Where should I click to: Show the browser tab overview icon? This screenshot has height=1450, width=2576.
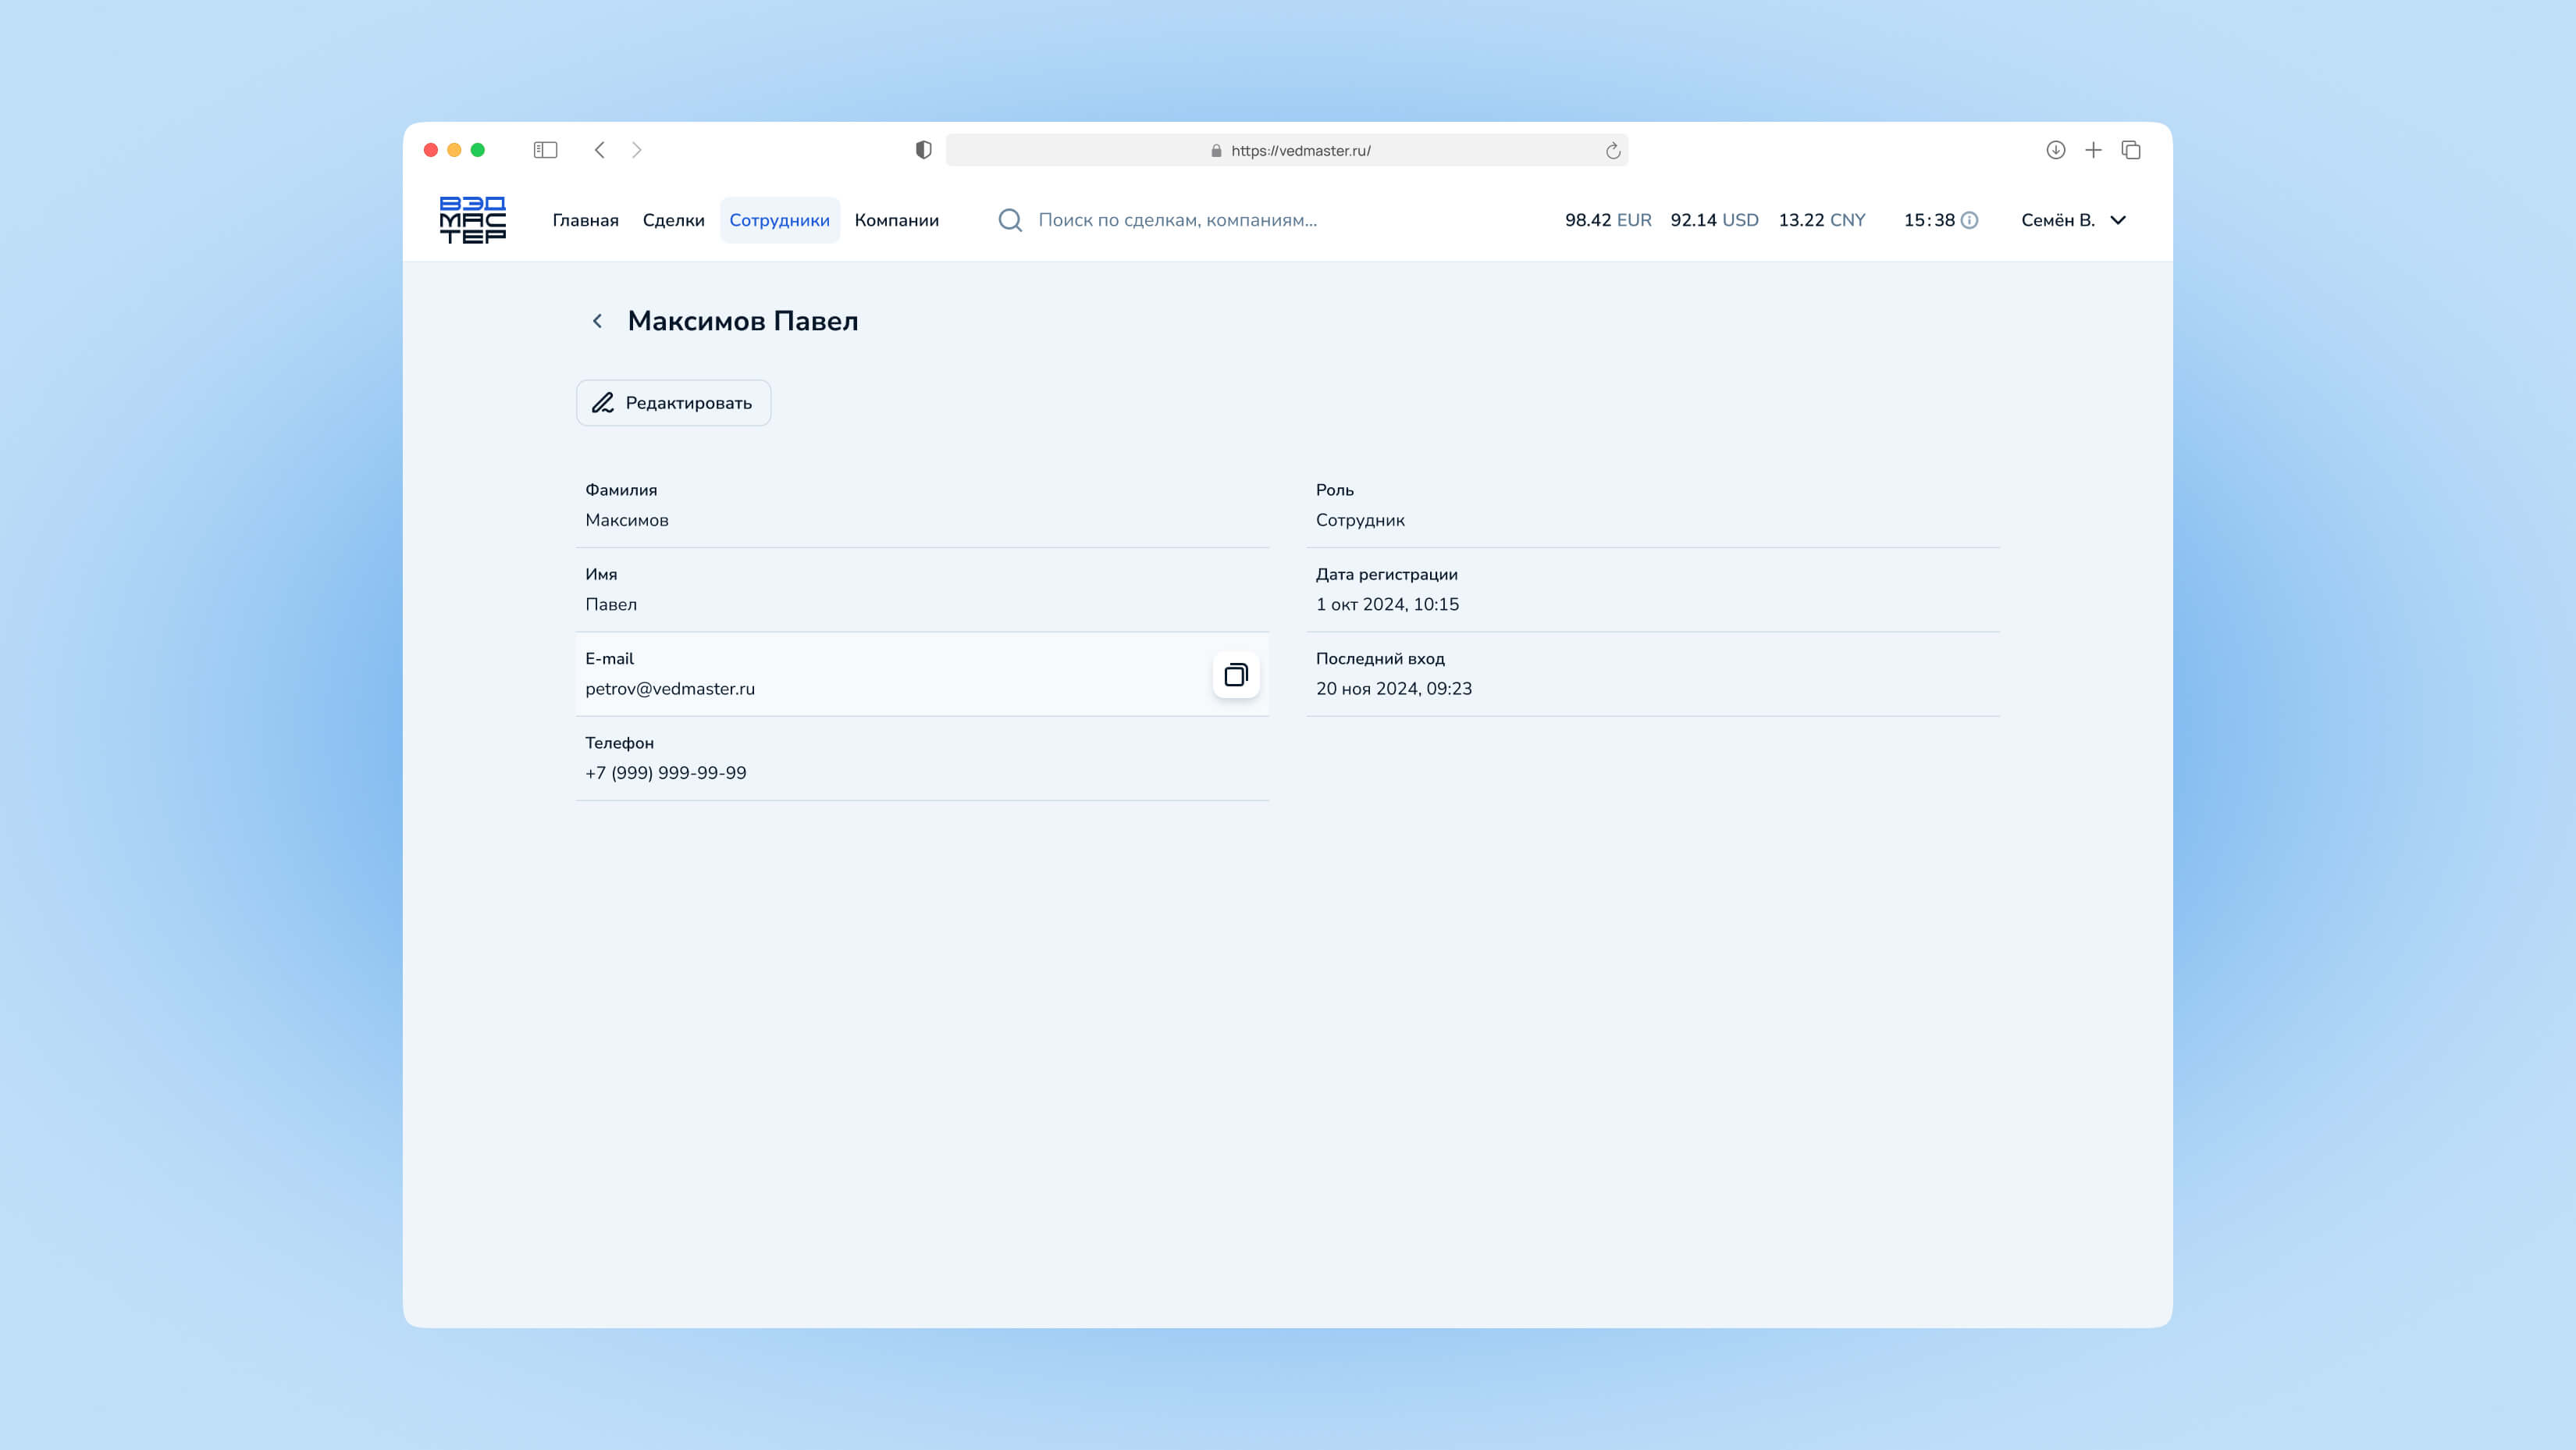[x=2131, y=150]
